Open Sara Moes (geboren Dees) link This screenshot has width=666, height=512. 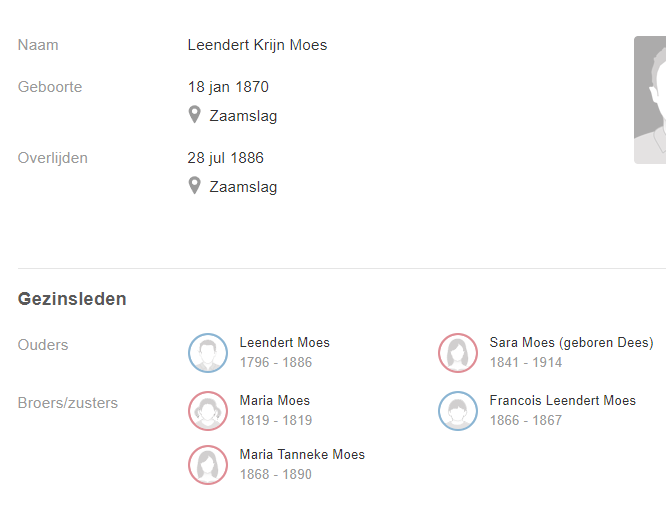coord(571,342)
